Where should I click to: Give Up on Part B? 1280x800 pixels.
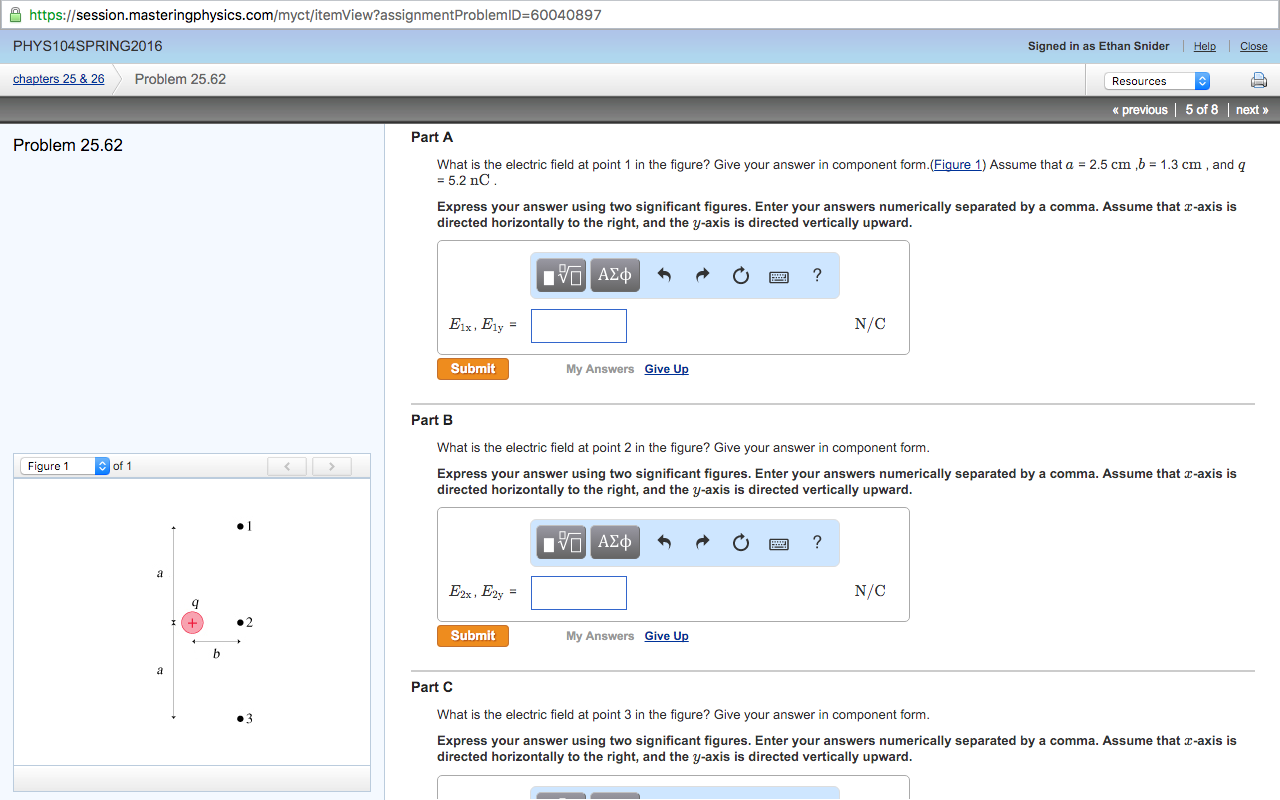coord(667,636)
